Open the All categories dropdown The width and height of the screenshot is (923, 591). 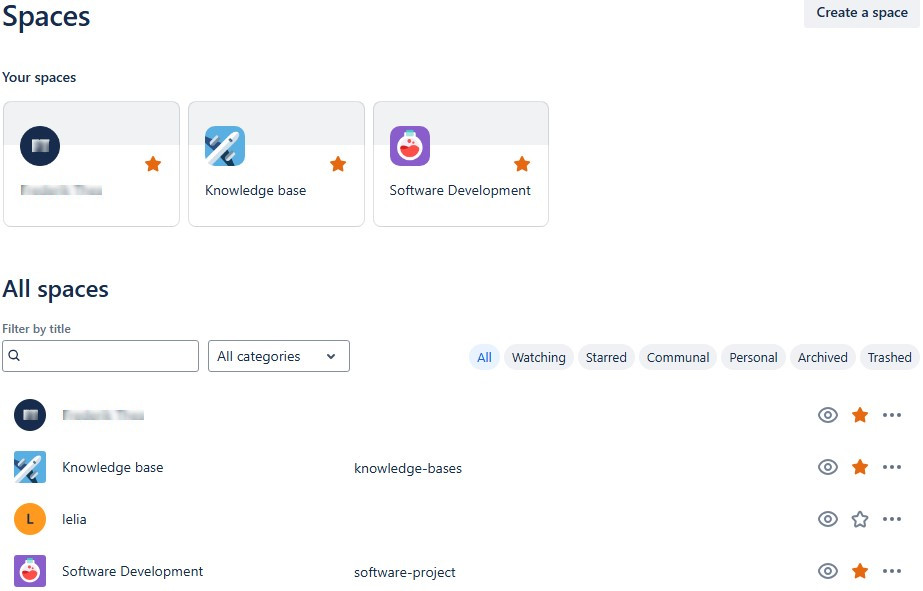coord(279,356)
